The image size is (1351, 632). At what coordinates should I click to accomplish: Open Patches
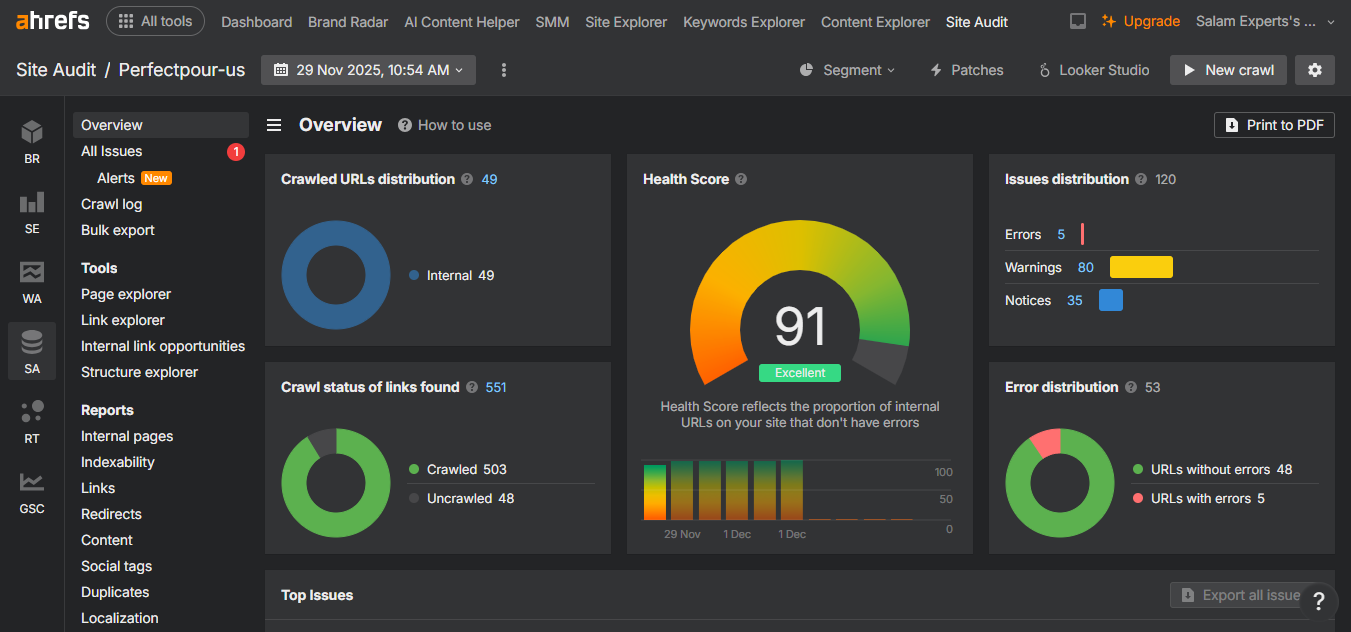(x=966, y=70)
